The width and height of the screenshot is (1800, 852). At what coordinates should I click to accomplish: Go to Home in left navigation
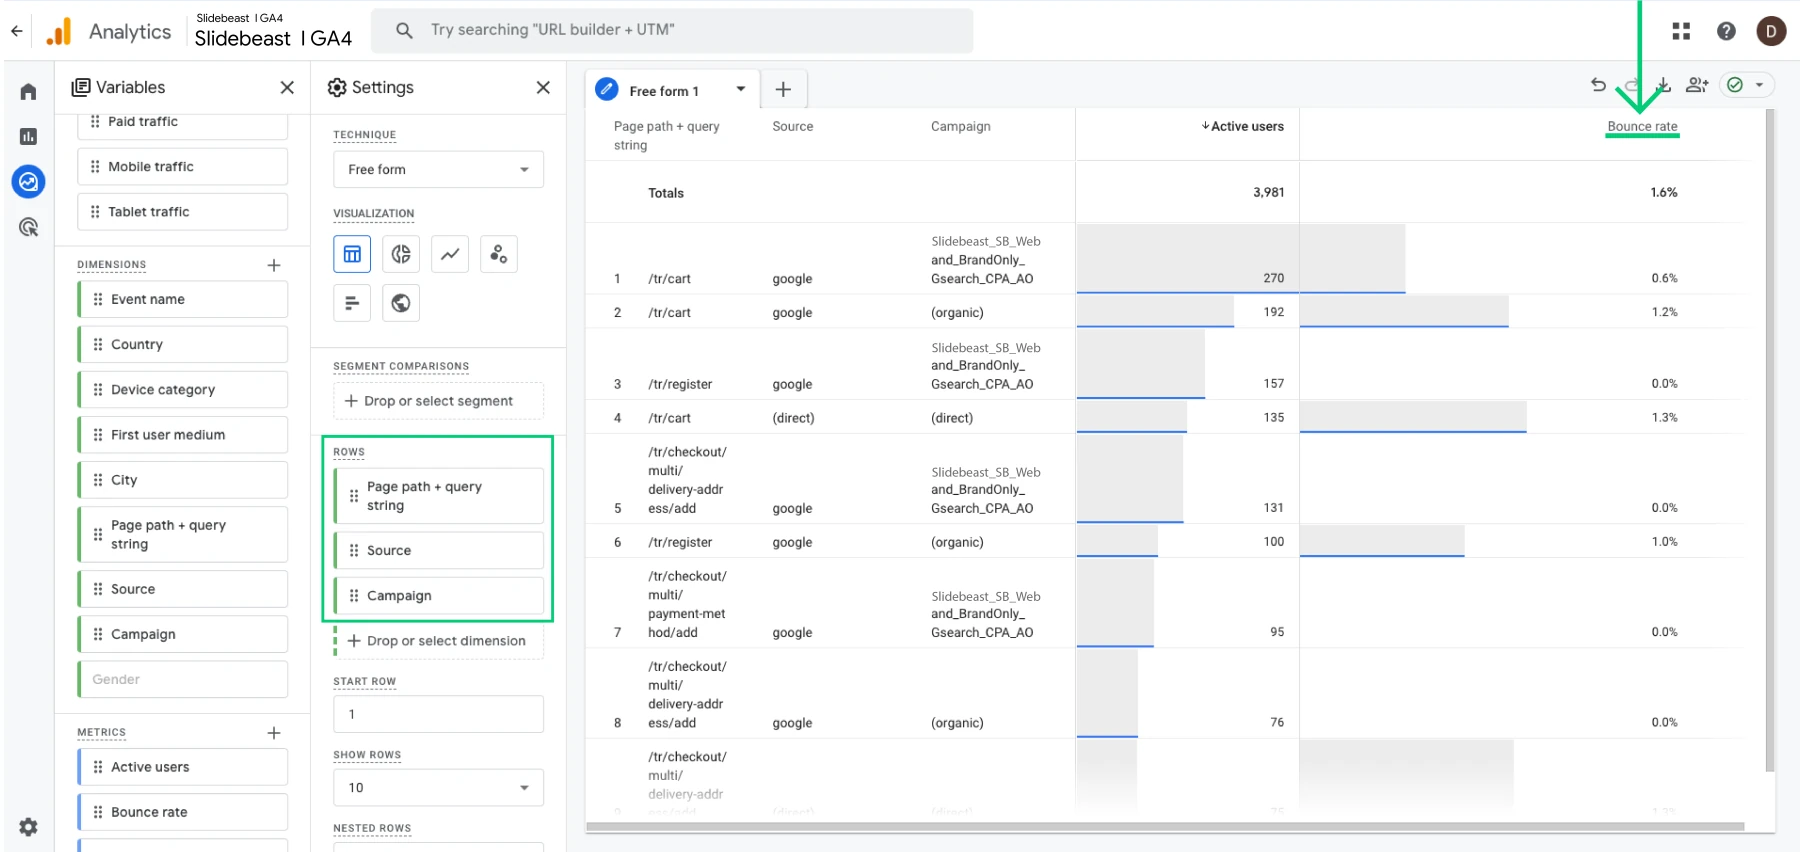[28, 92]
